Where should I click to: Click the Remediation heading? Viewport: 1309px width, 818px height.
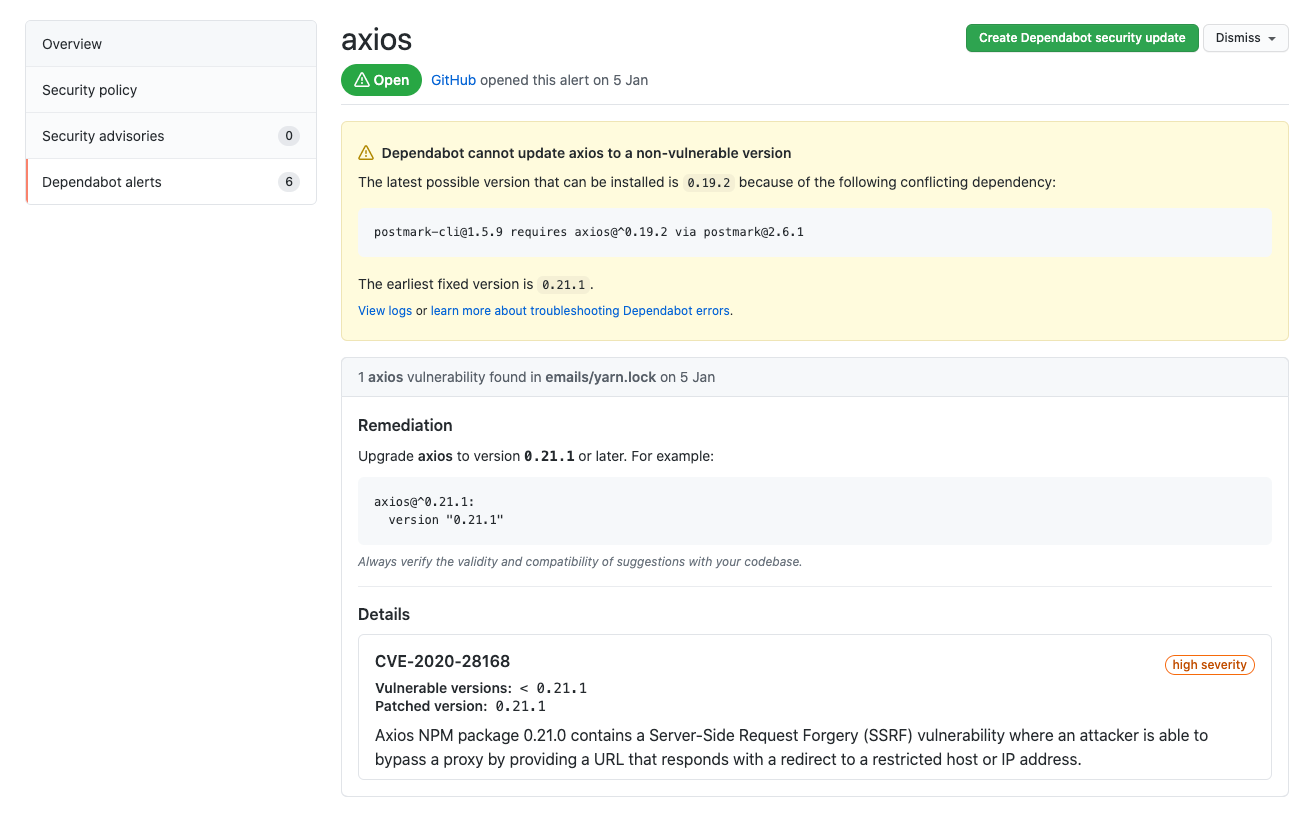click(x=405, y=425)
